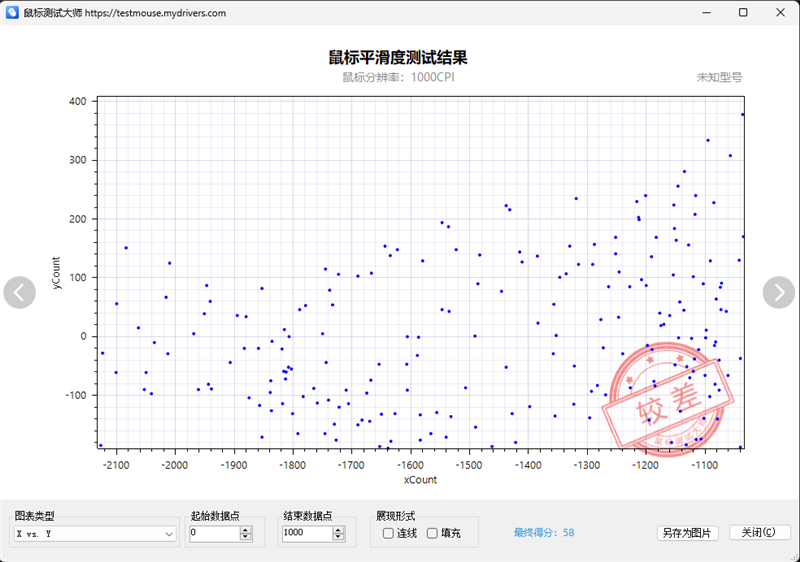This screenshot has width=800, height=562.
Task: Click the 展现形式 group label
Action: pos(395,516)
